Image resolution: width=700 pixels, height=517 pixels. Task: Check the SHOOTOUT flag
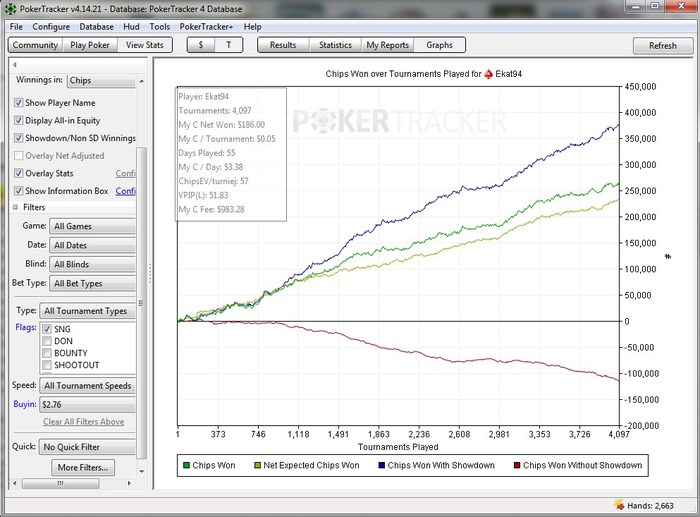coord(47,365)
